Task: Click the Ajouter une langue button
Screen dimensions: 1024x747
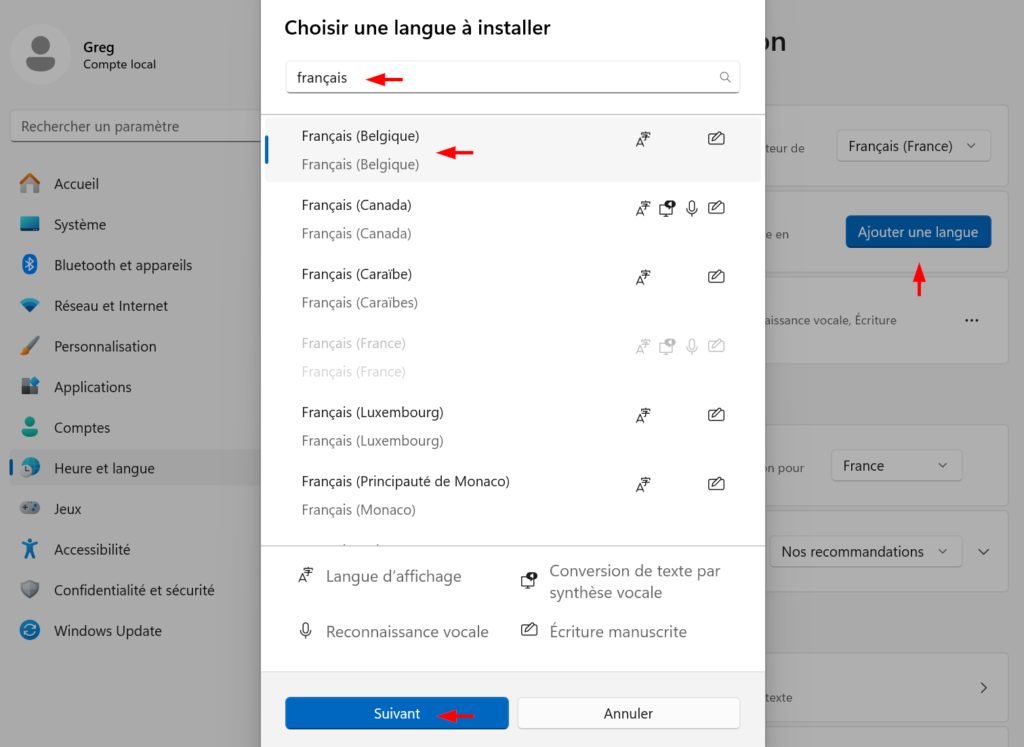Action: 918,232
